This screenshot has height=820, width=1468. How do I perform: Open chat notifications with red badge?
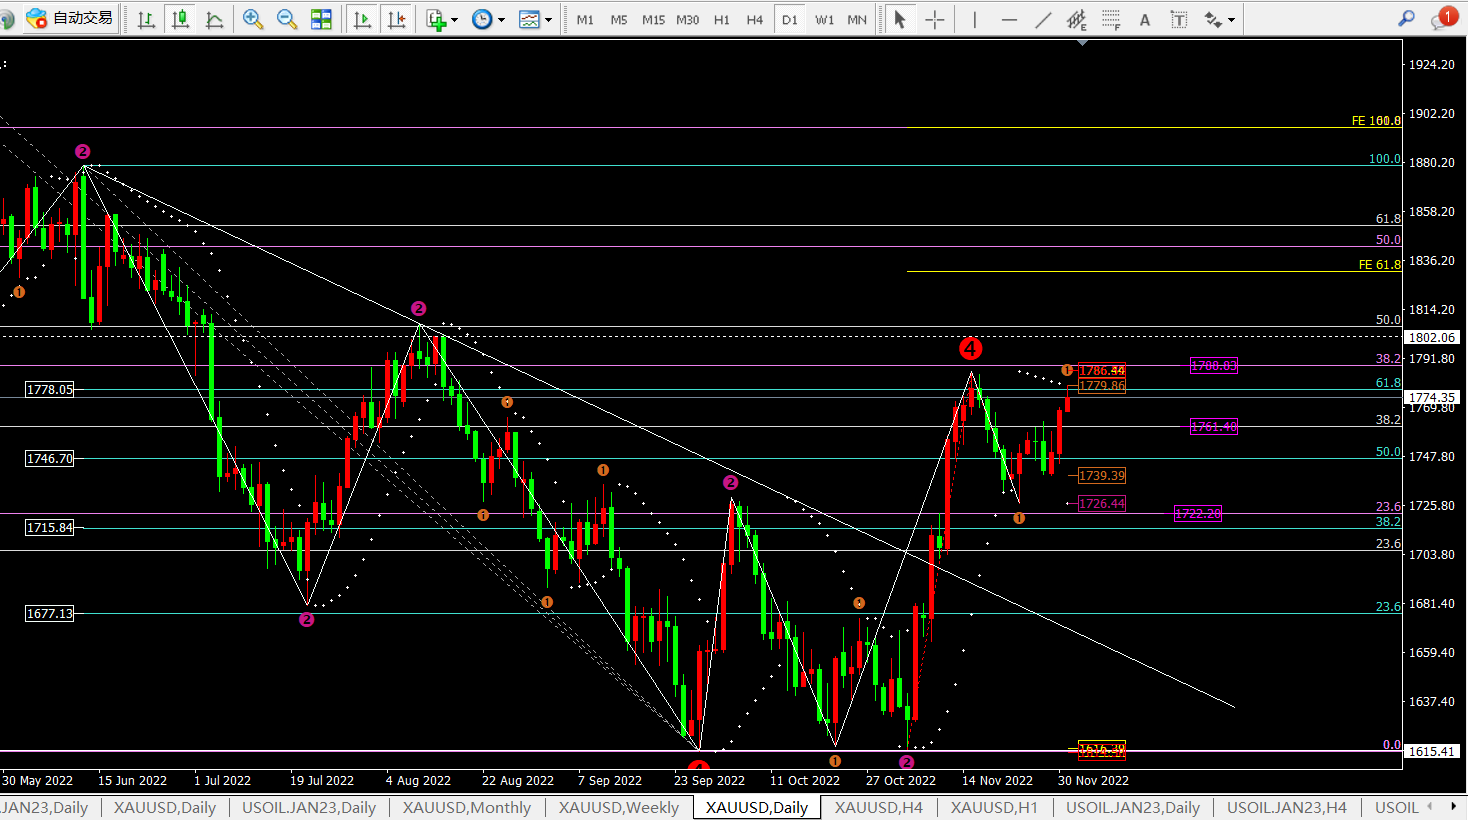pos(1444,18)
